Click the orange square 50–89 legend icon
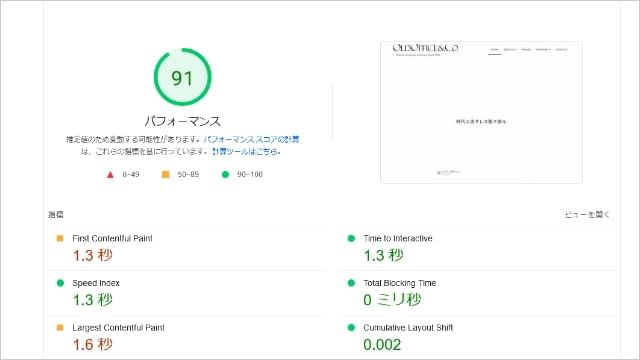The image size is (640, 360). click(x=165, y=174)
